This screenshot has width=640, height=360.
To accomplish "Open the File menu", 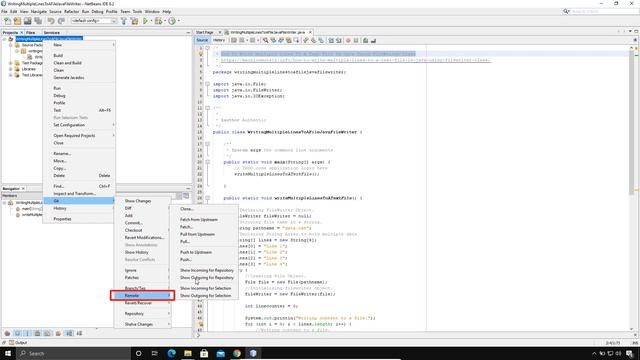I will (x=4, y=11).
